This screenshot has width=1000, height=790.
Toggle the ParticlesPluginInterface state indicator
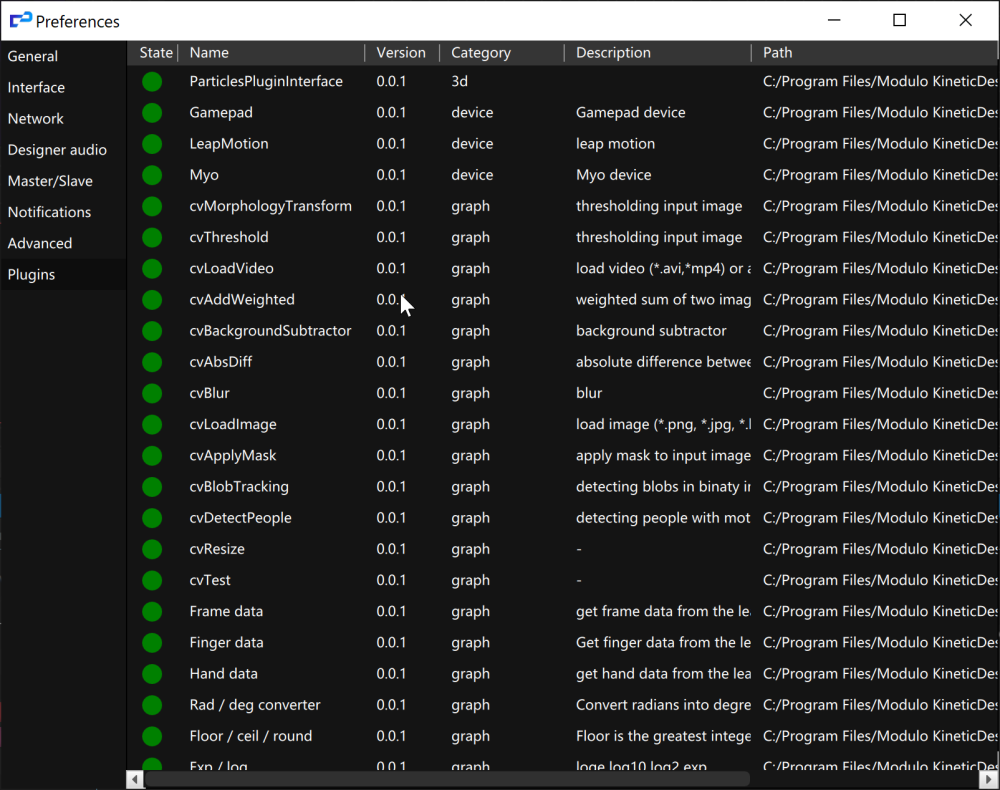point(152,82)
